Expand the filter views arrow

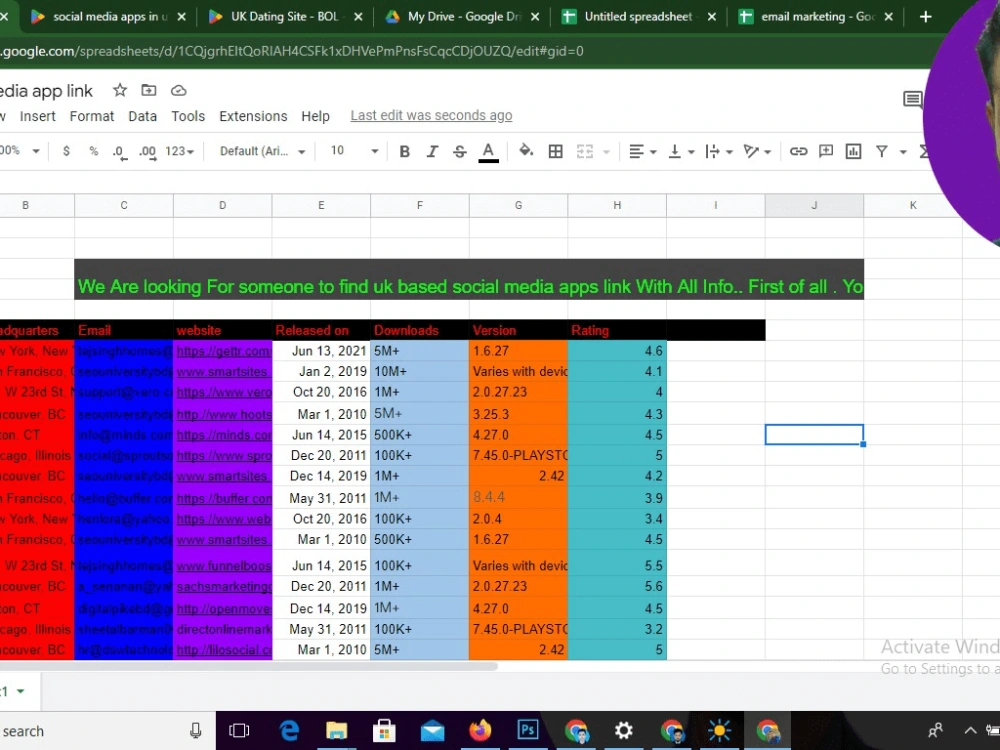pyautogui.click(x=903, y=152)
